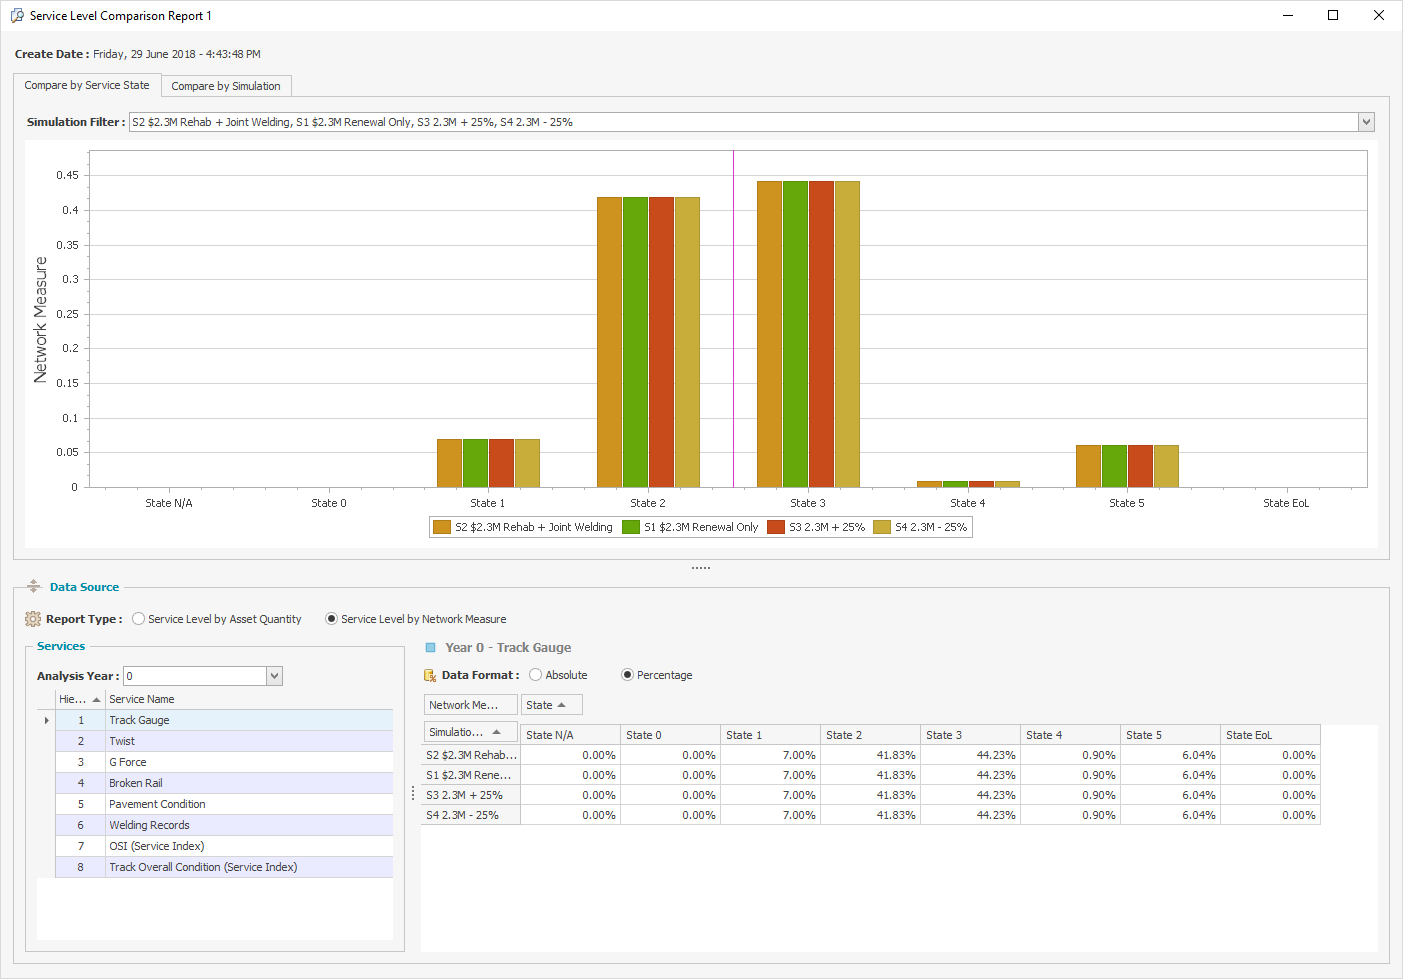Viewport: 1403px width, 979px height.
Task: Click the splitter dots between chart and data
Action: tap(701, 568)
